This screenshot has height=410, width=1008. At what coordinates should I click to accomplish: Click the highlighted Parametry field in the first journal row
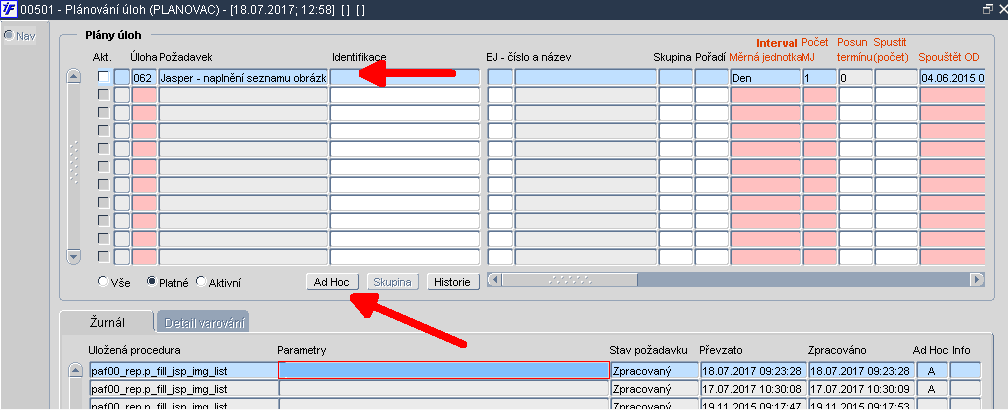coord(444,370)
